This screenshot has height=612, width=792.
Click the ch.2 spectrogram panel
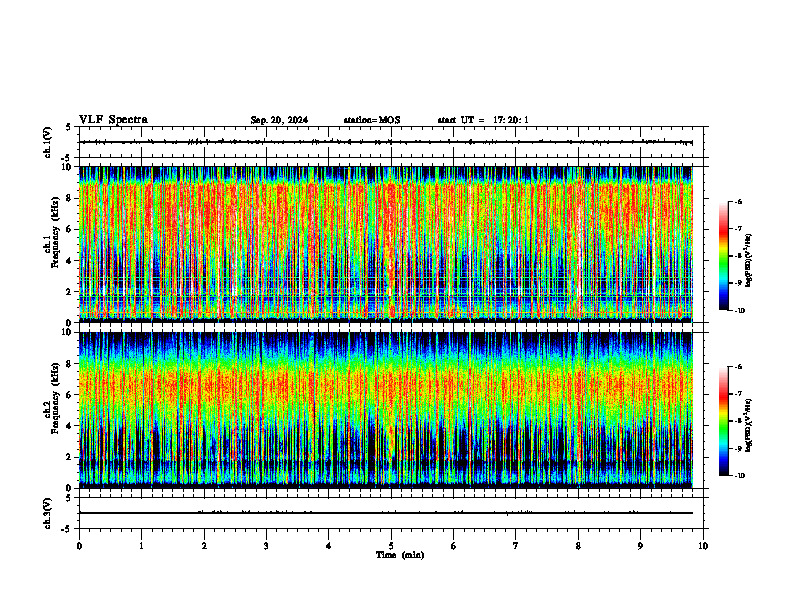pos(386,410)
